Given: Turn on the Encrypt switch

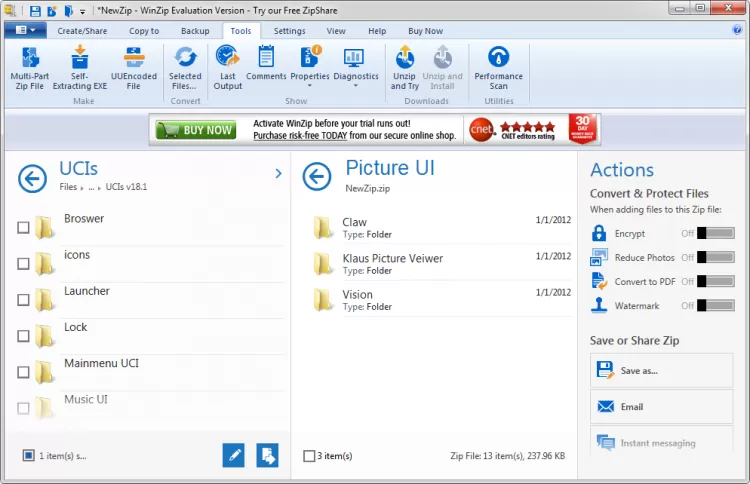Looking at the screenshot, I should pos(716,233).
